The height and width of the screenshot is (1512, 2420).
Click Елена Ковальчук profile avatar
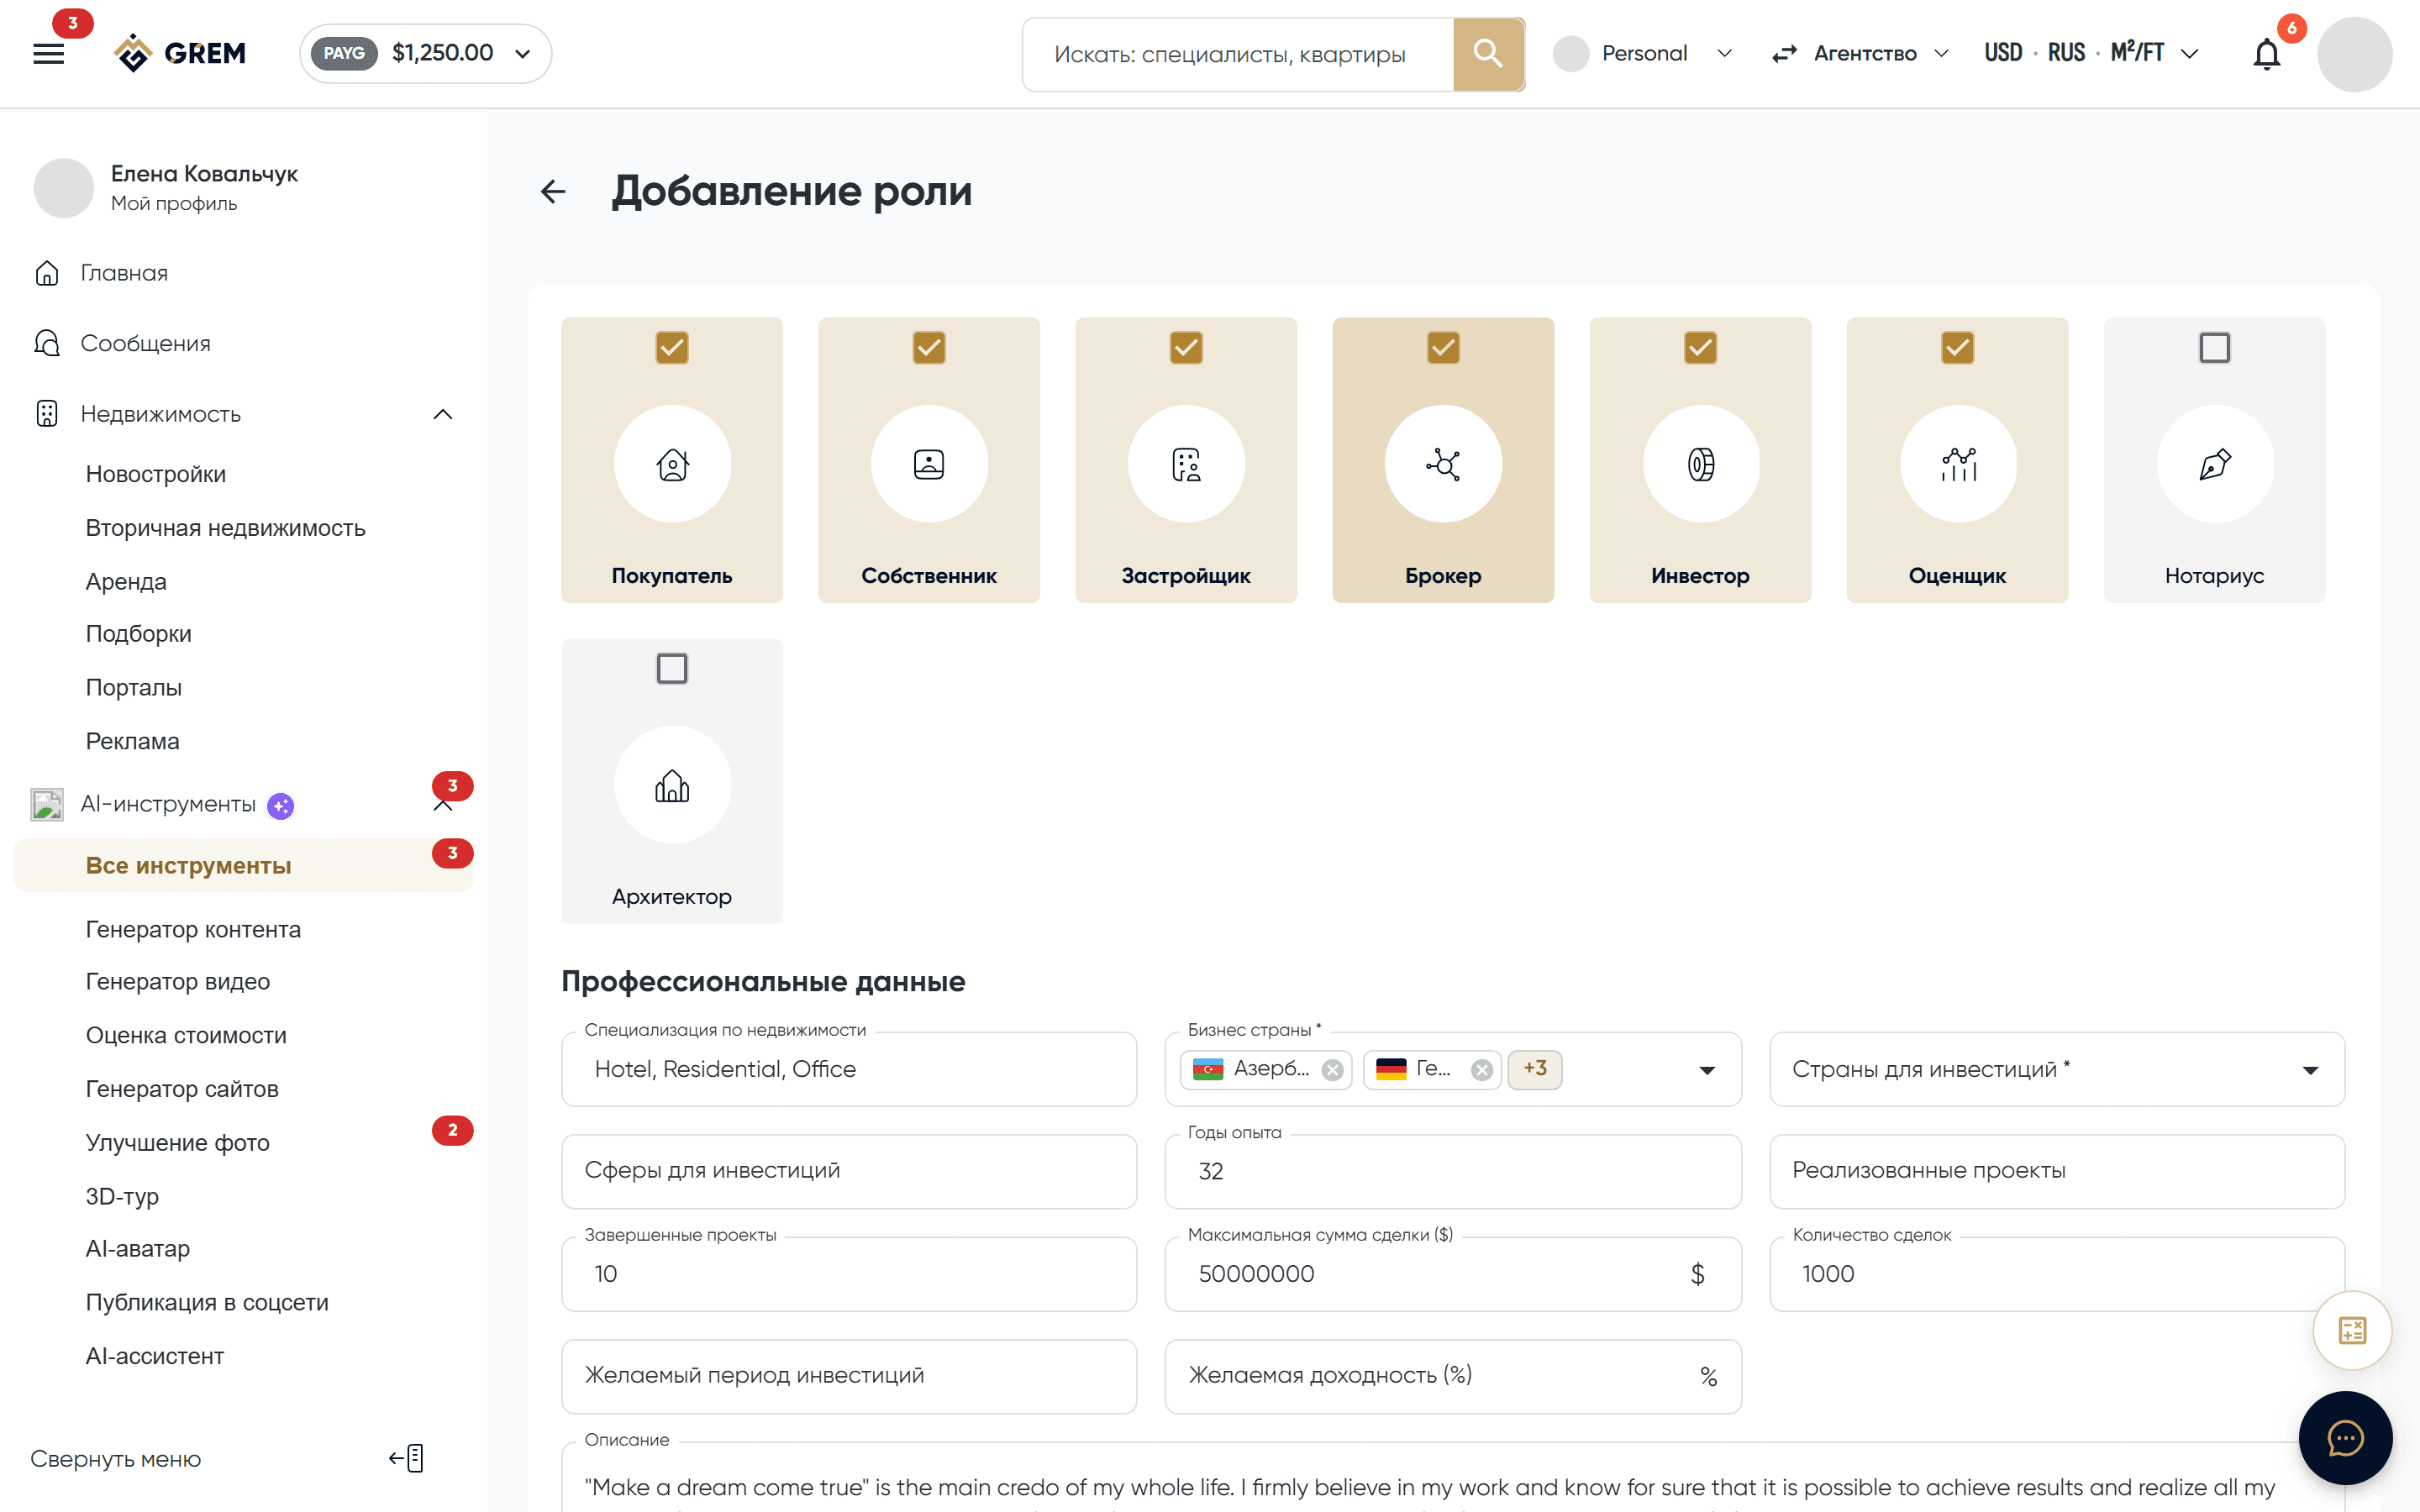(x=64, y=187)
